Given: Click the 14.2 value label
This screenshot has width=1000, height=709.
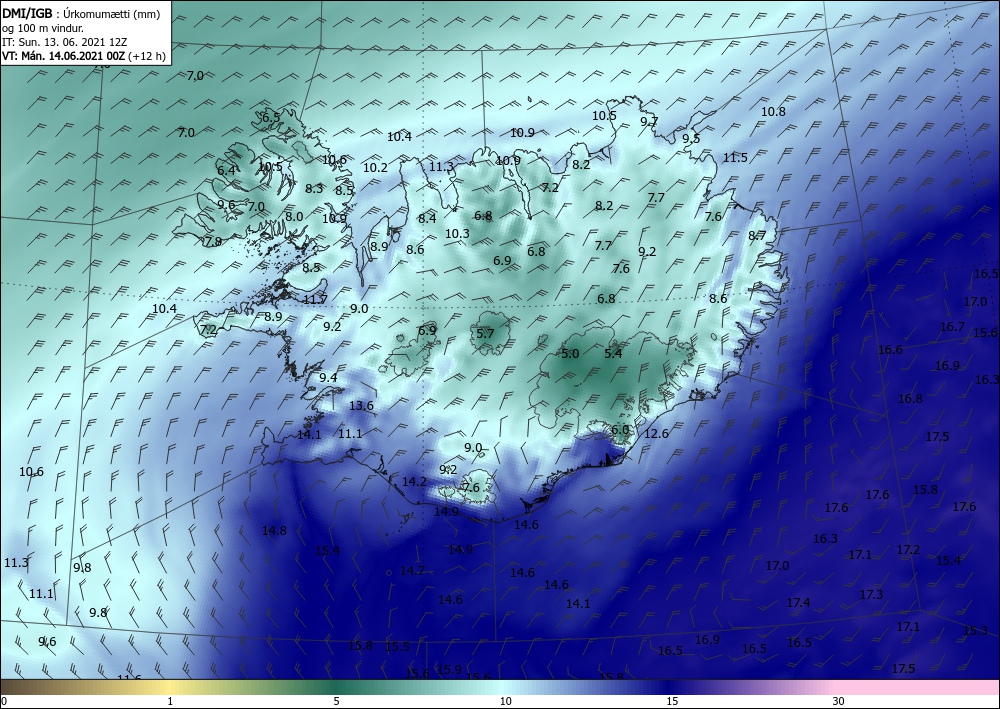Looking at the screenshot, I should pyautogui.click(x=414, y=481).
